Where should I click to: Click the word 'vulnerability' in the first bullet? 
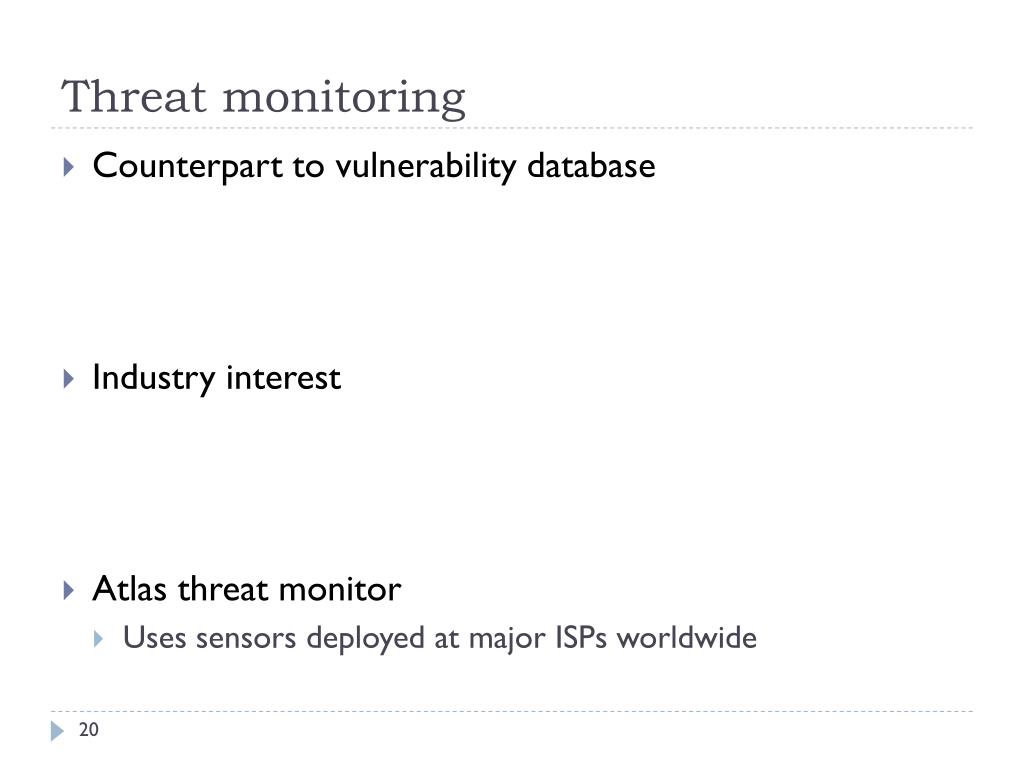[x=425, y=167]
